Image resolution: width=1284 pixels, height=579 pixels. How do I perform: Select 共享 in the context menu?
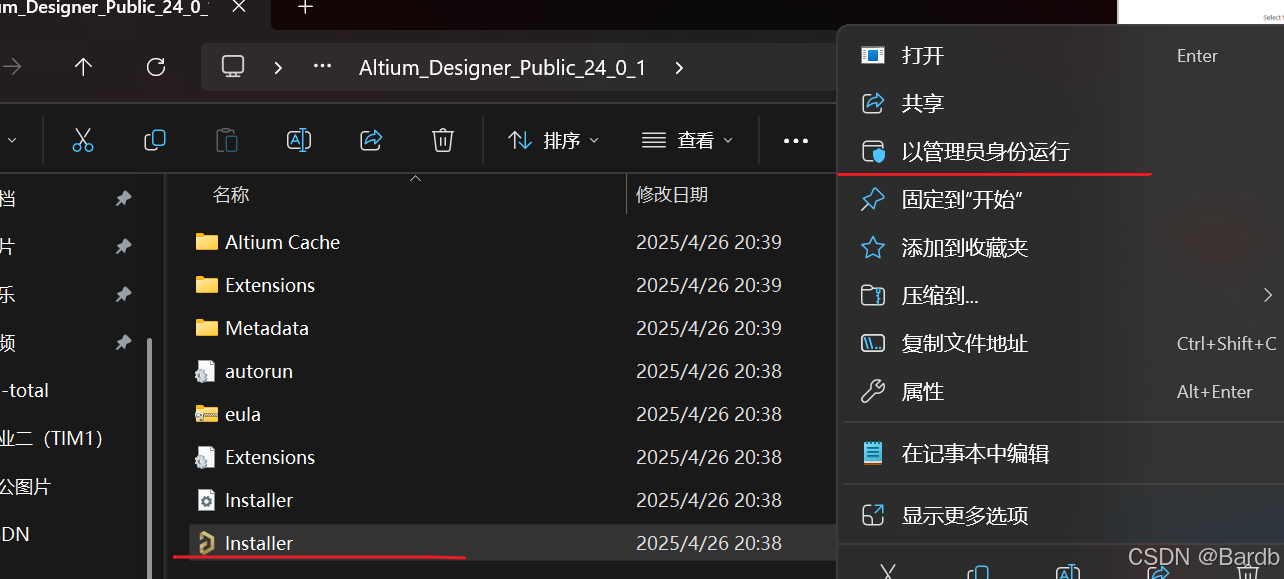[x=1062, y=103]
